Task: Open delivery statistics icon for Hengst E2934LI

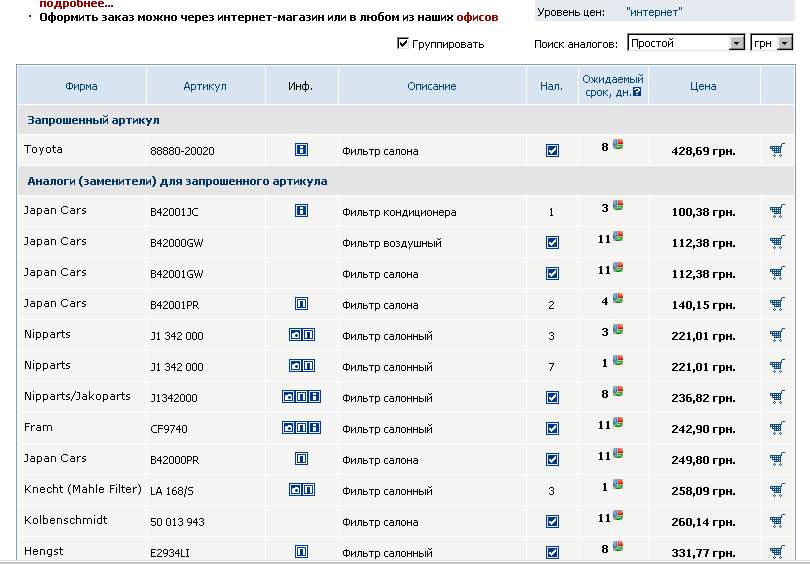Action: [x=618, y=548]
